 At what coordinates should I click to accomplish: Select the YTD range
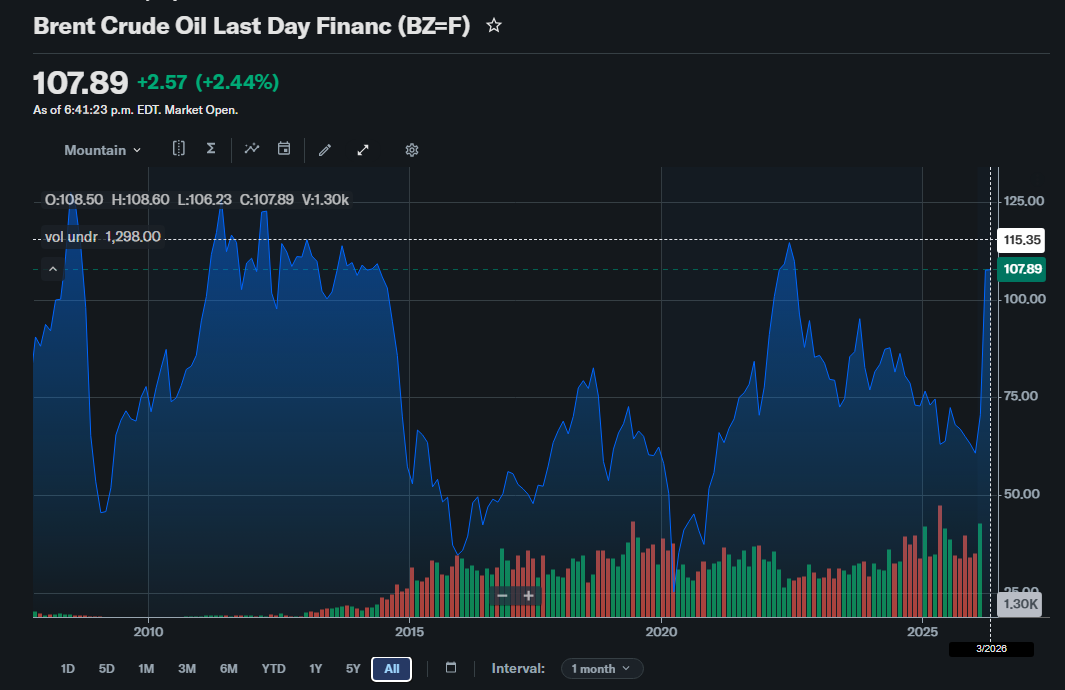coord(274,669)
